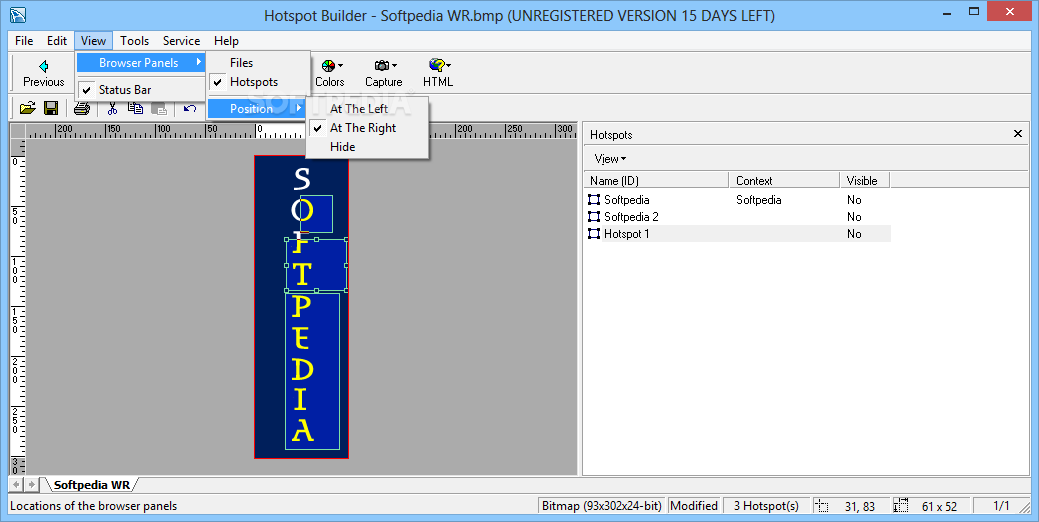The image size is (1039, 522).
Task: Click the Hotspot Builder title bar app icon
Action: [x=18, y=15]
